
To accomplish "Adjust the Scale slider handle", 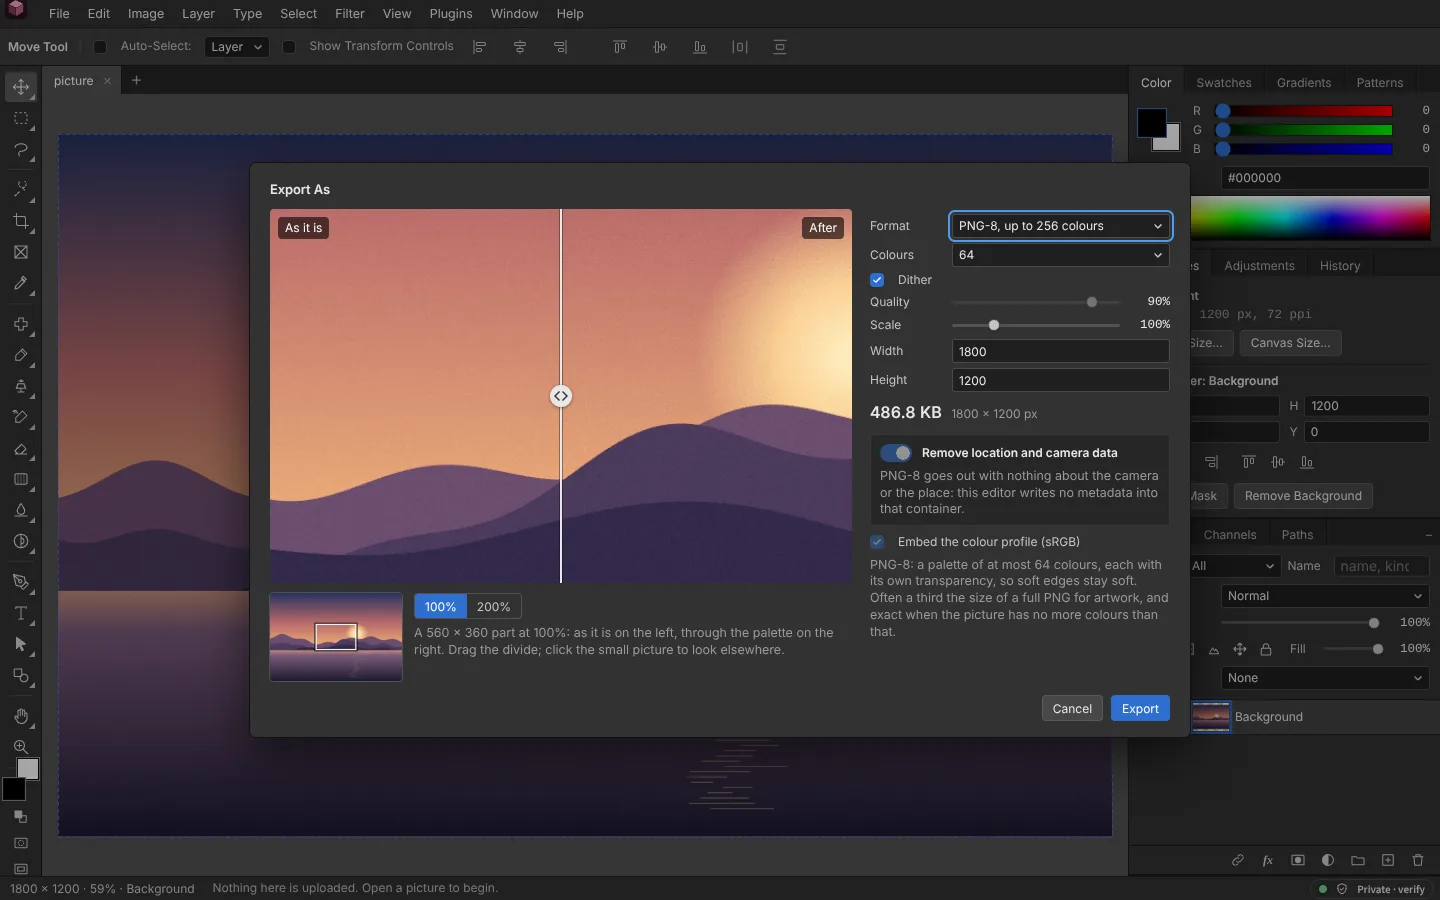I will click(x=994, y=325).
